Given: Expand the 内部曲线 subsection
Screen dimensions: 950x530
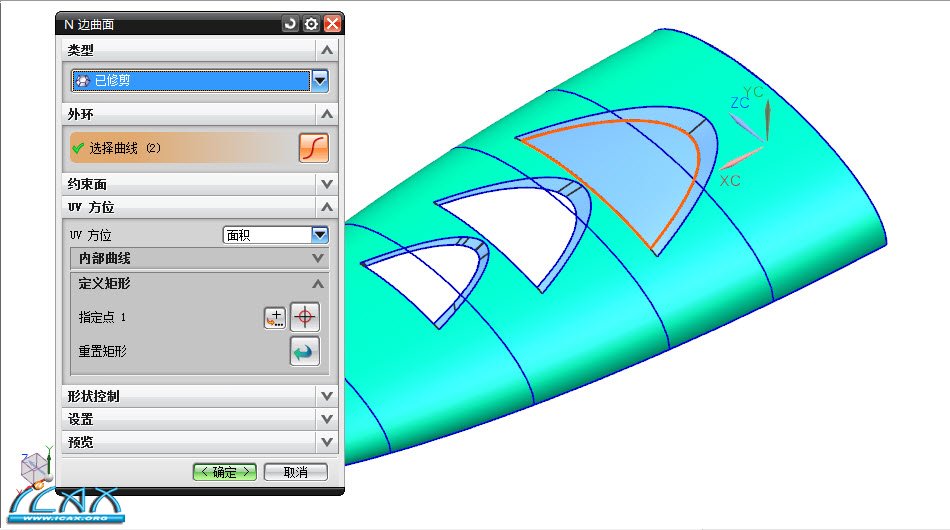Looking at the screenshot, I should coord(318,258).
